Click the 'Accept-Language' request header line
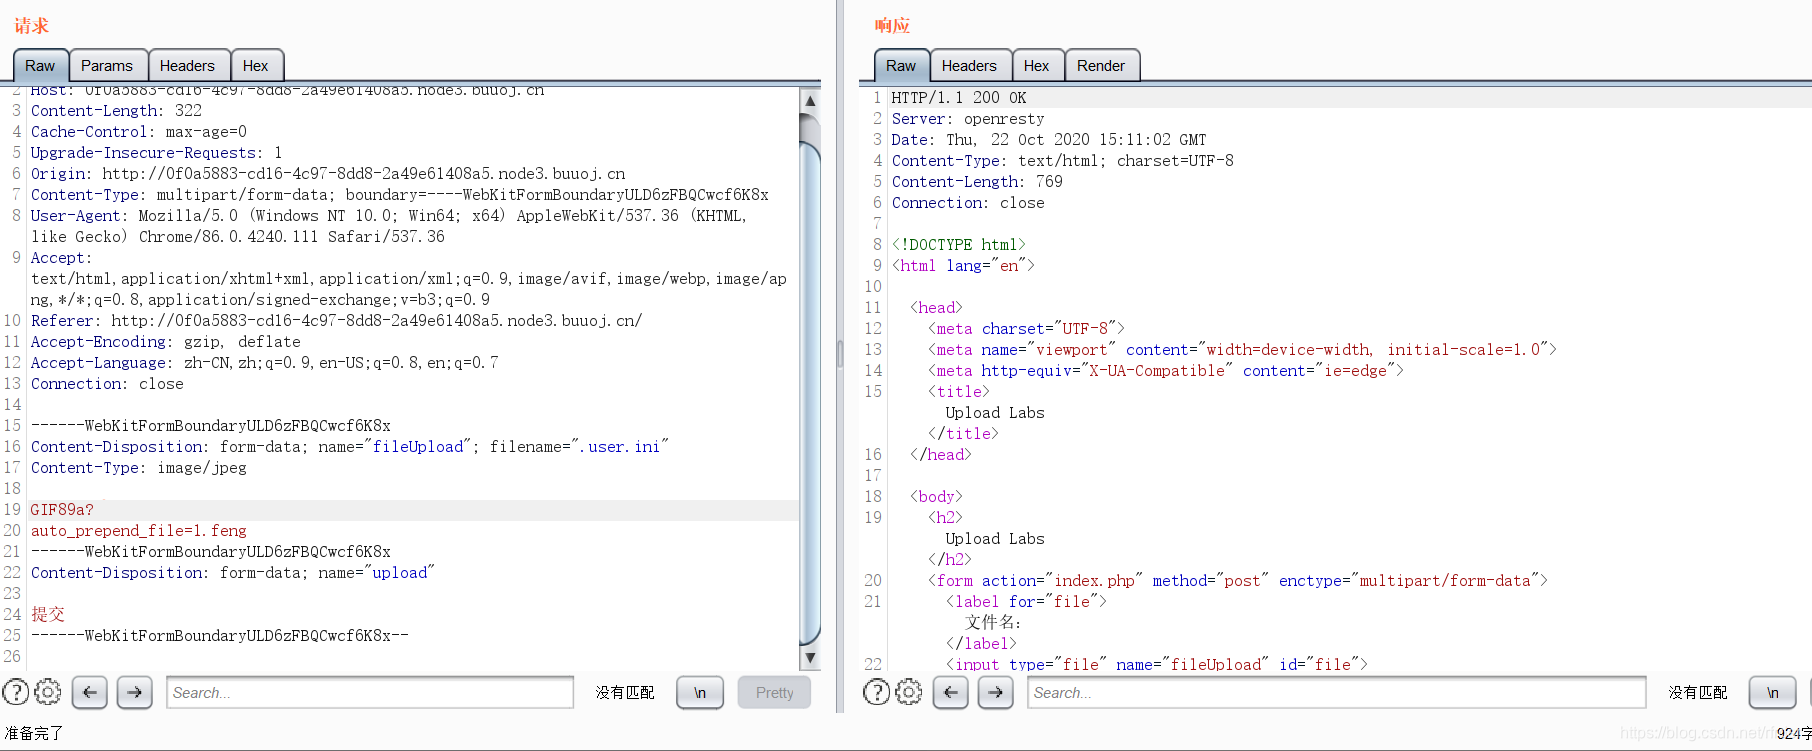The width and height of the screenshot is (1812, 751). [x=265, y=363]
